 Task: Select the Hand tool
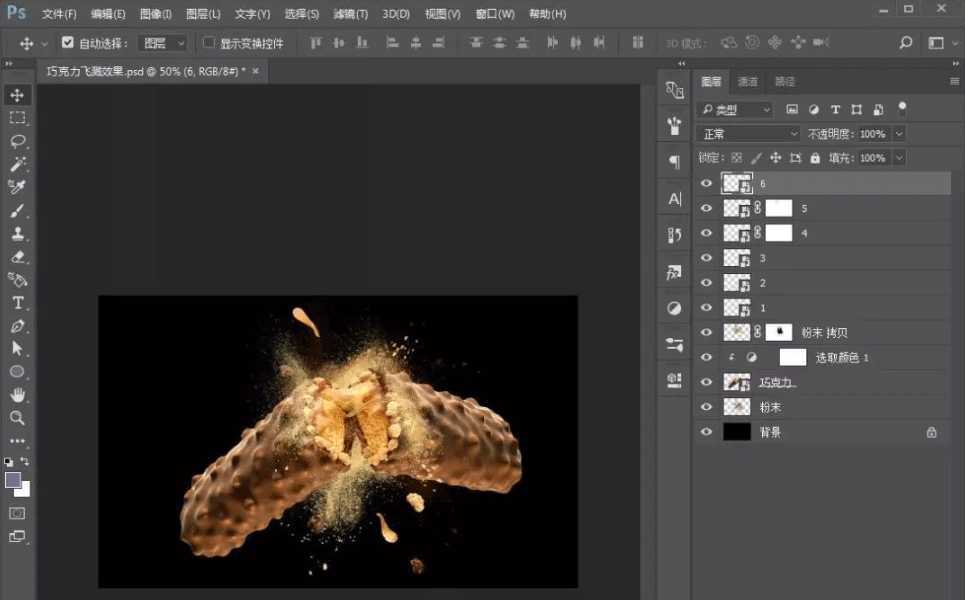click(17, 395)
